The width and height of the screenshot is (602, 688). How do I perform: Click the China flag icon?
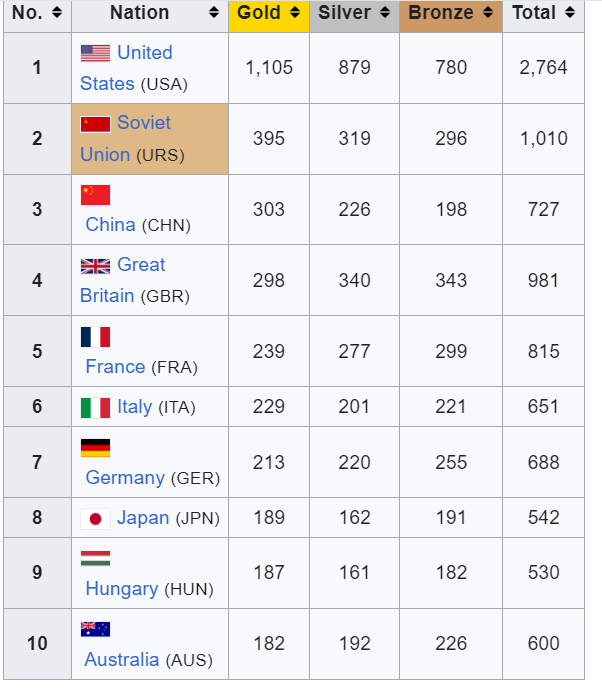95,195
